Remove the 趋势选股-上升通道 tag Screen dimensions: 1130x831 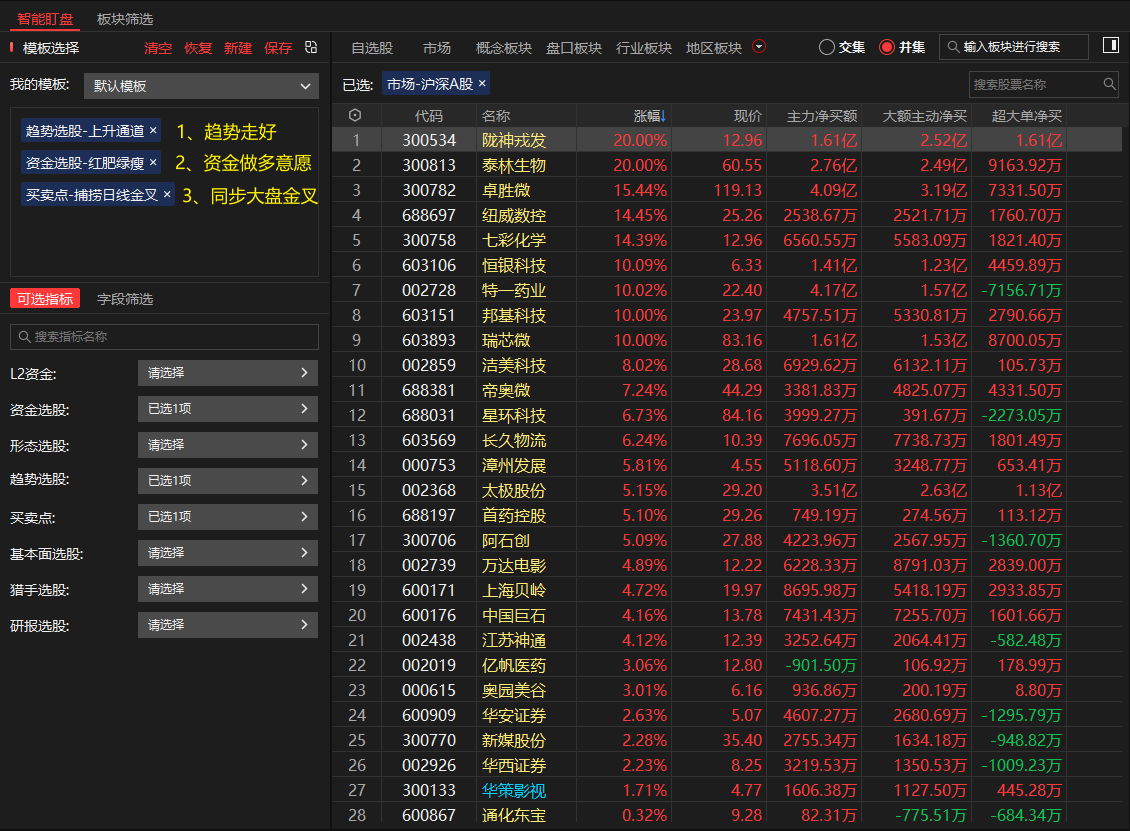click(x=153, y=130)
